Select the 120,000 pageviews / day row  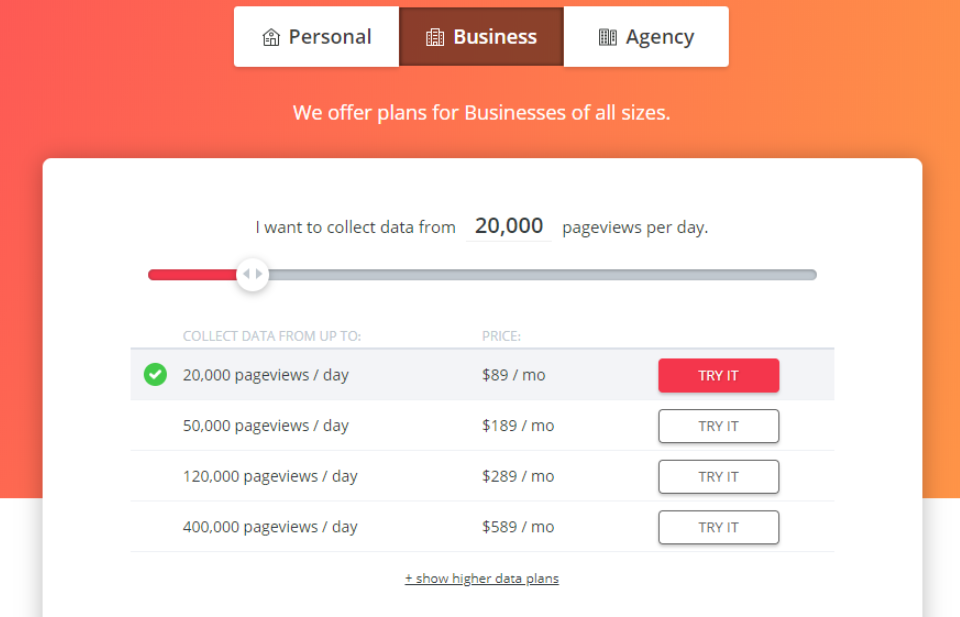tap(482, 476)
